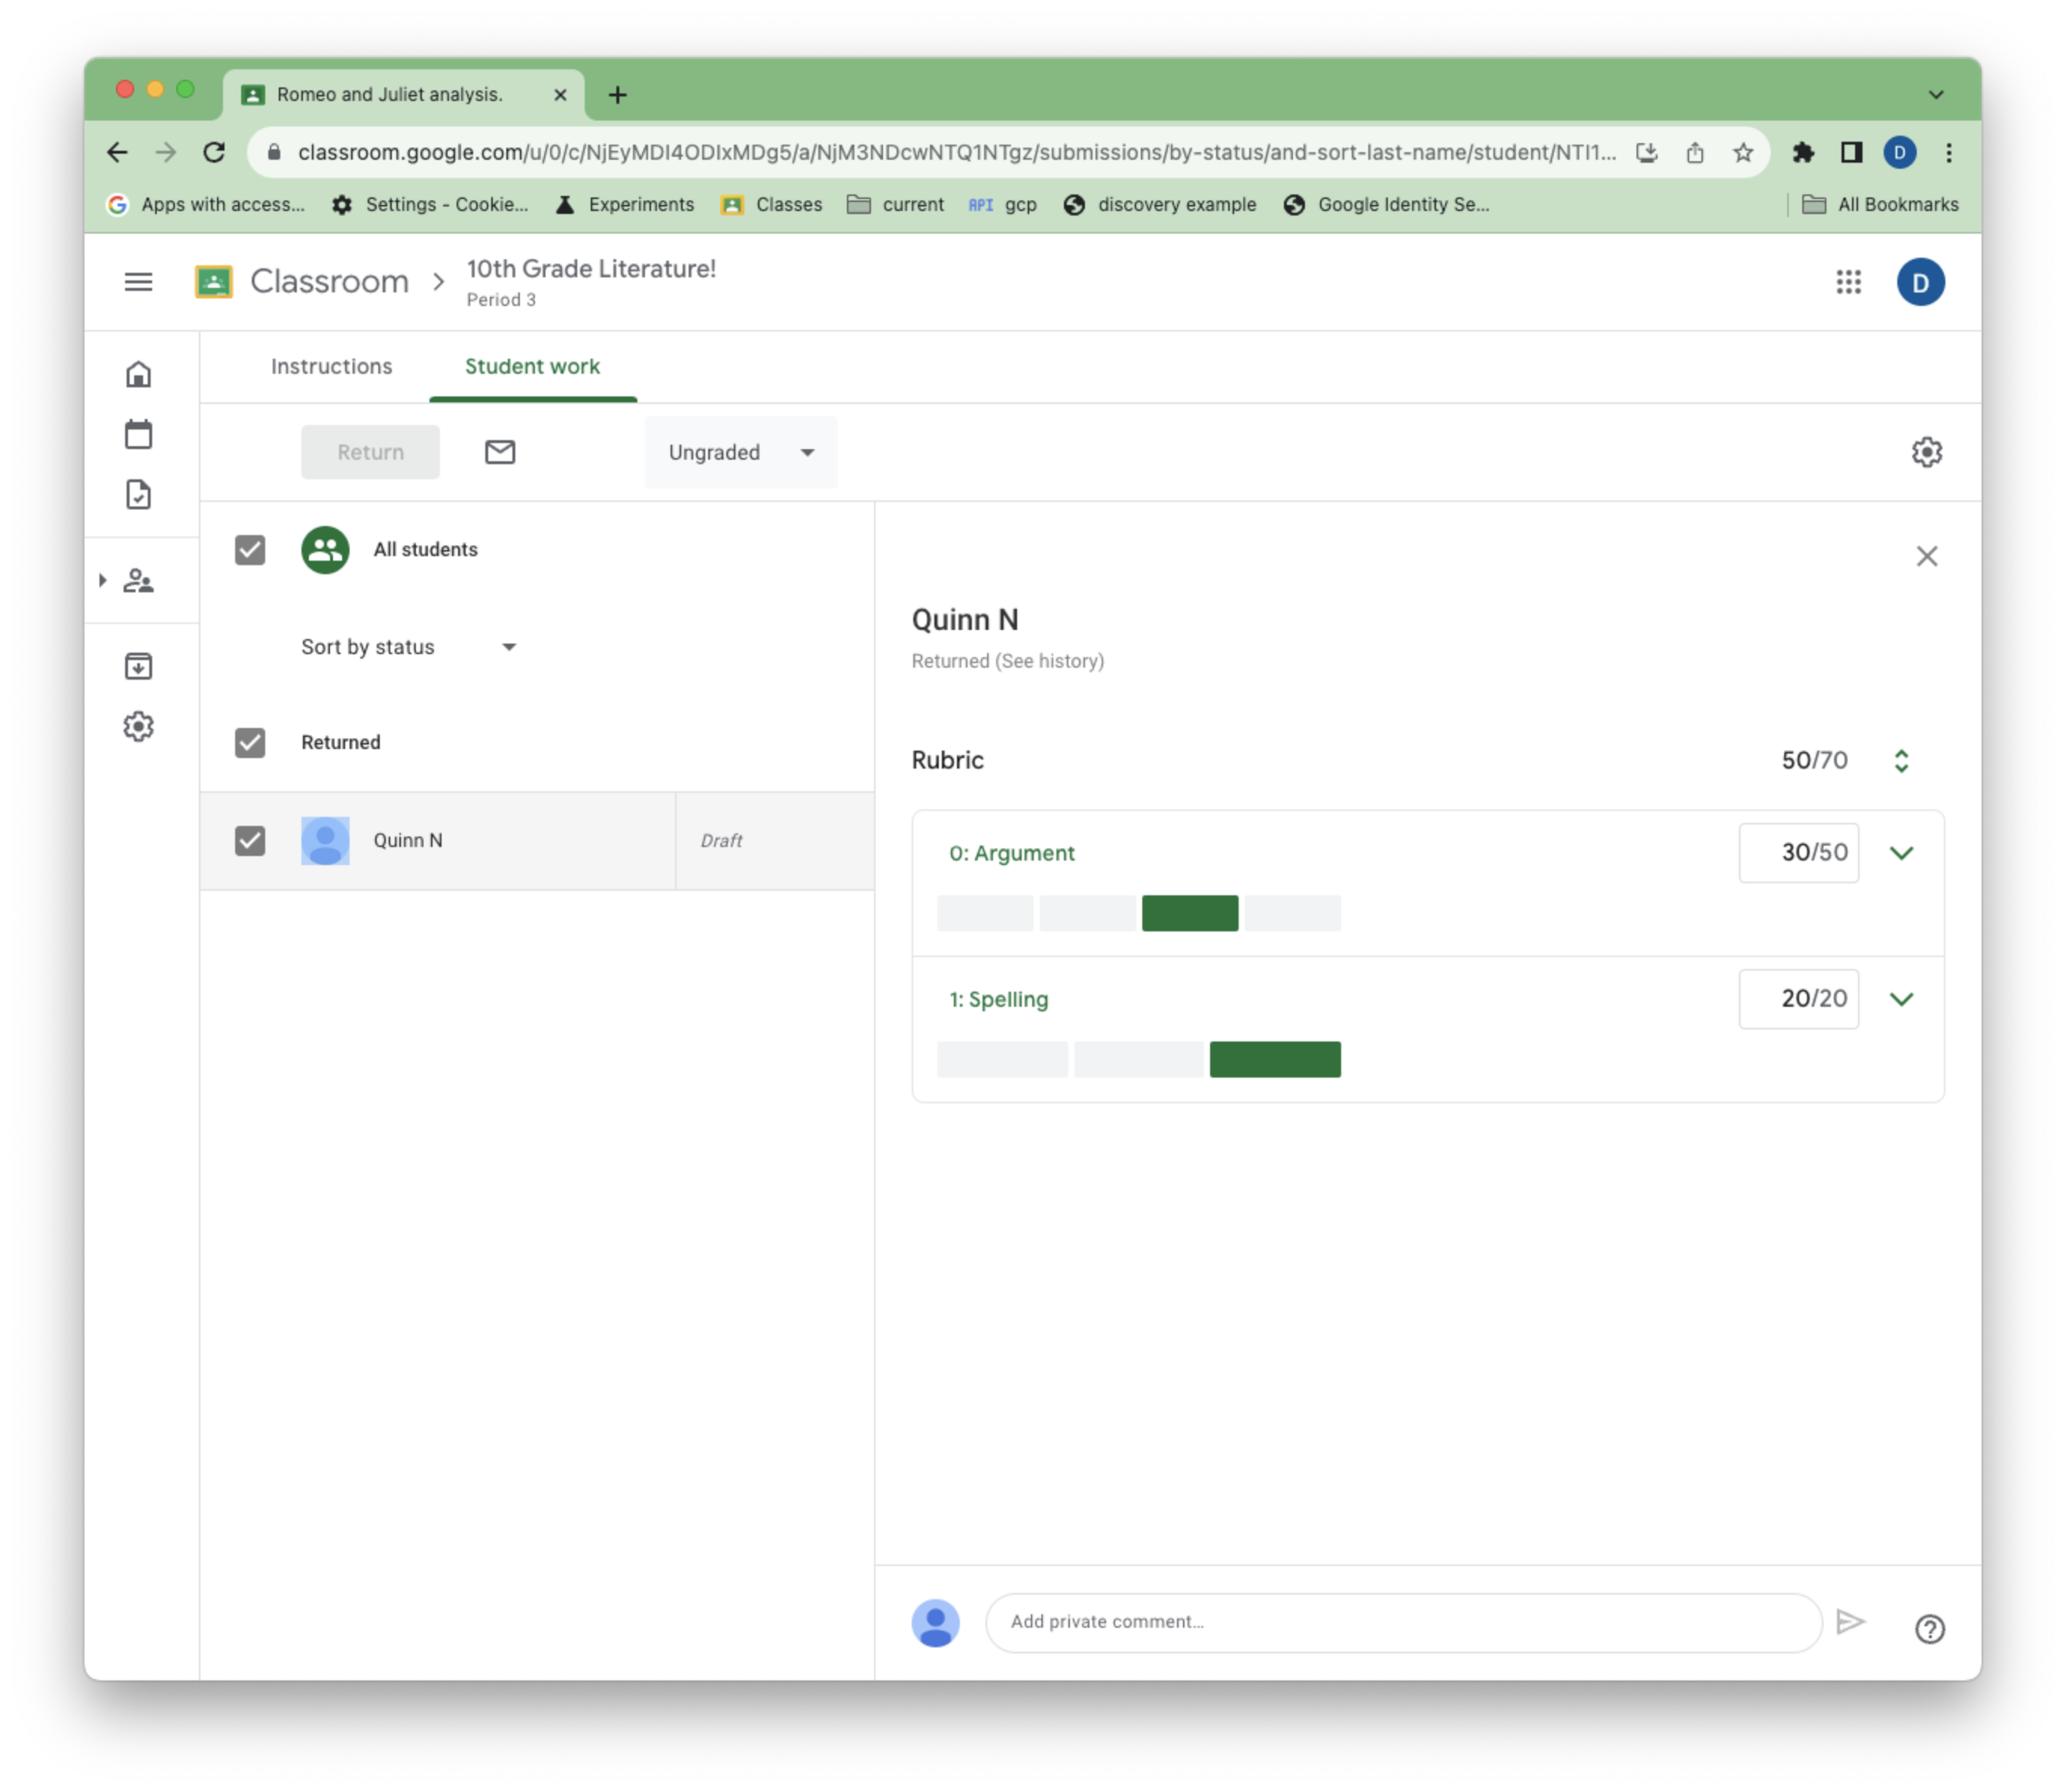Toggle the All students checkbox
The height and width of the screenshot is (1792, 2066).
tap(251, 548)
